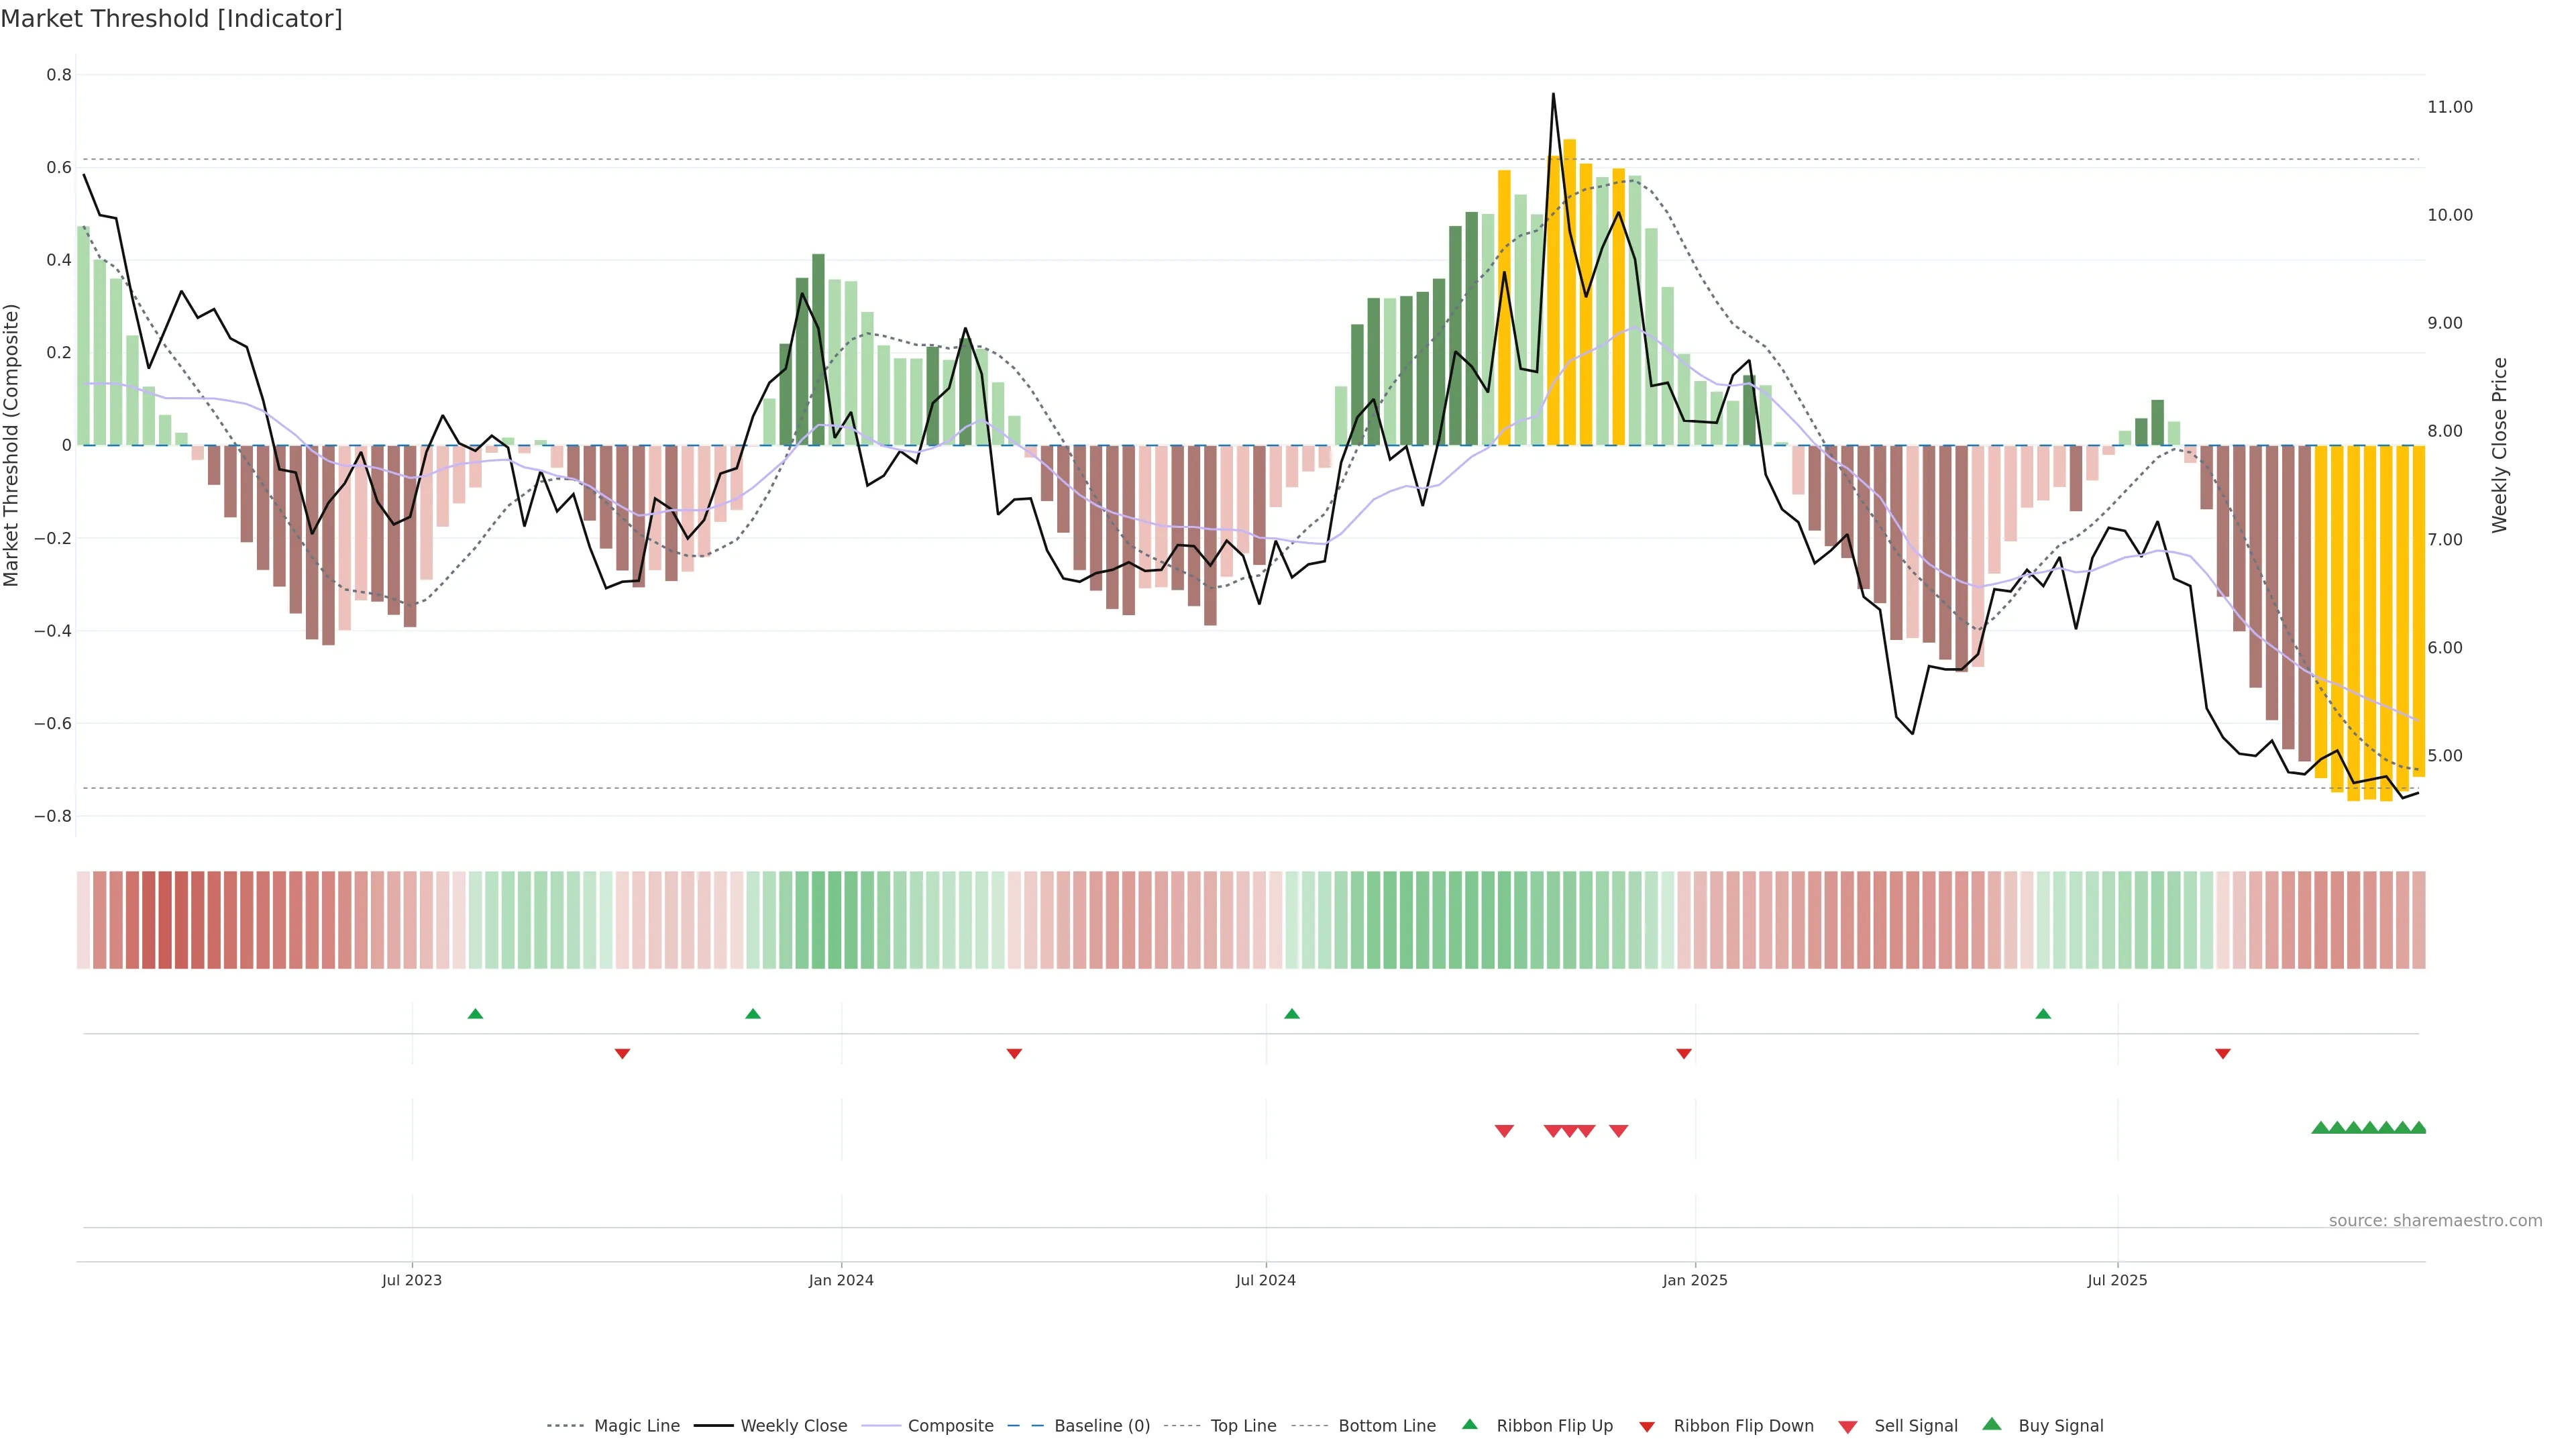Click Ribbon Flip Down marker between Jan and Jul 2024
Screen dimensions: 2576x1449
[1013, 1054]
